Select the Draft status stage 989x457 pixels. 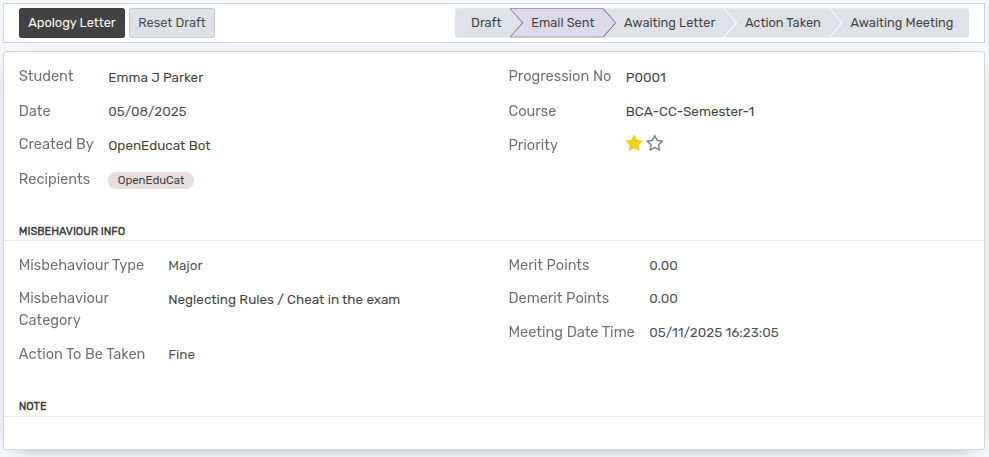(x=486, y=23)
